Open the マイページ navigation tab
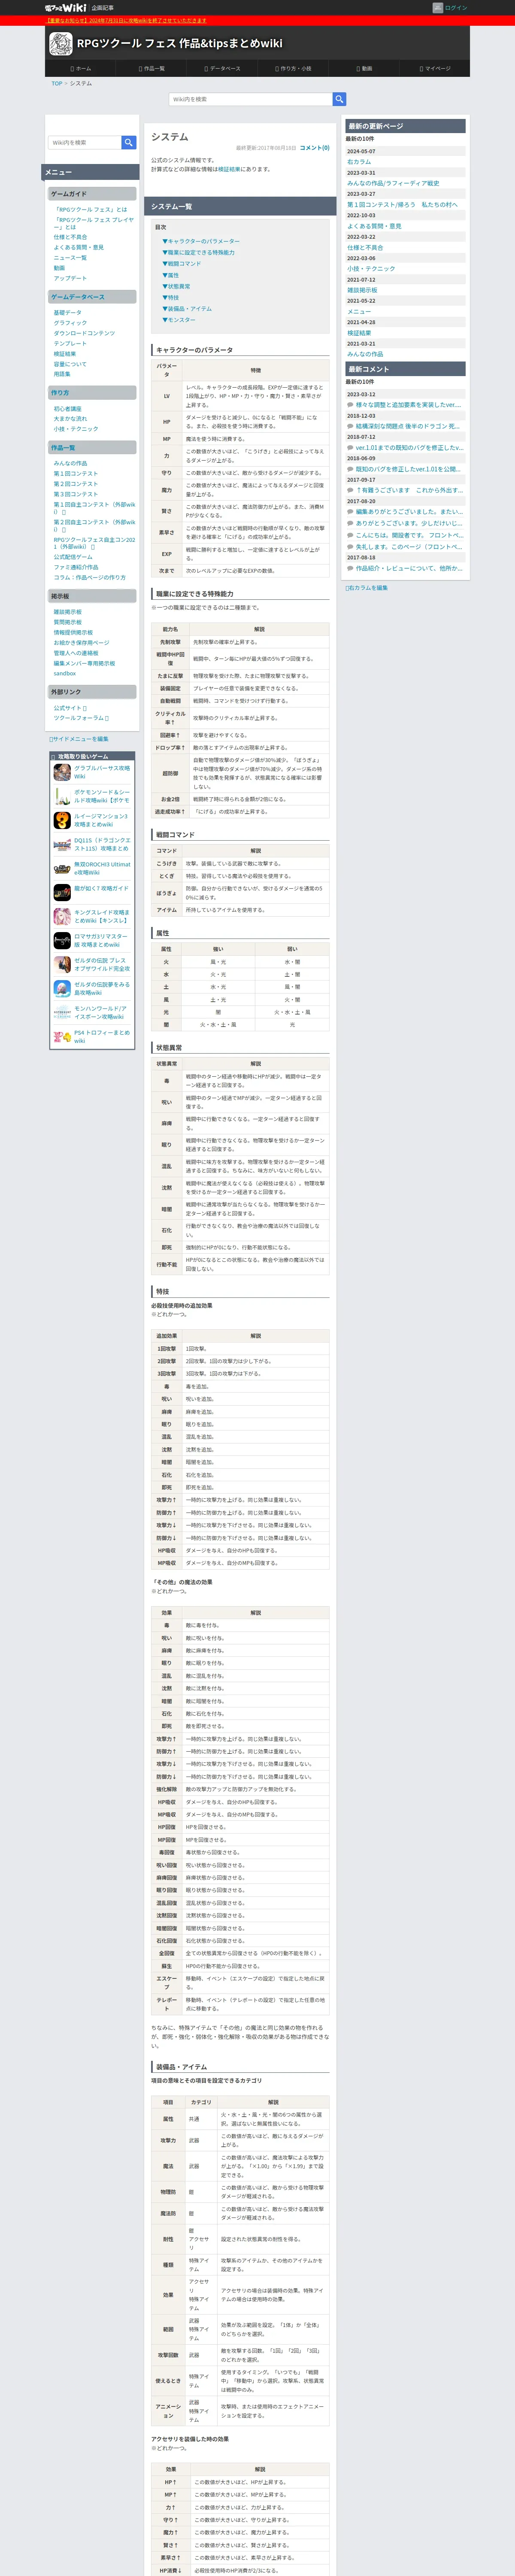 point(435,69)
